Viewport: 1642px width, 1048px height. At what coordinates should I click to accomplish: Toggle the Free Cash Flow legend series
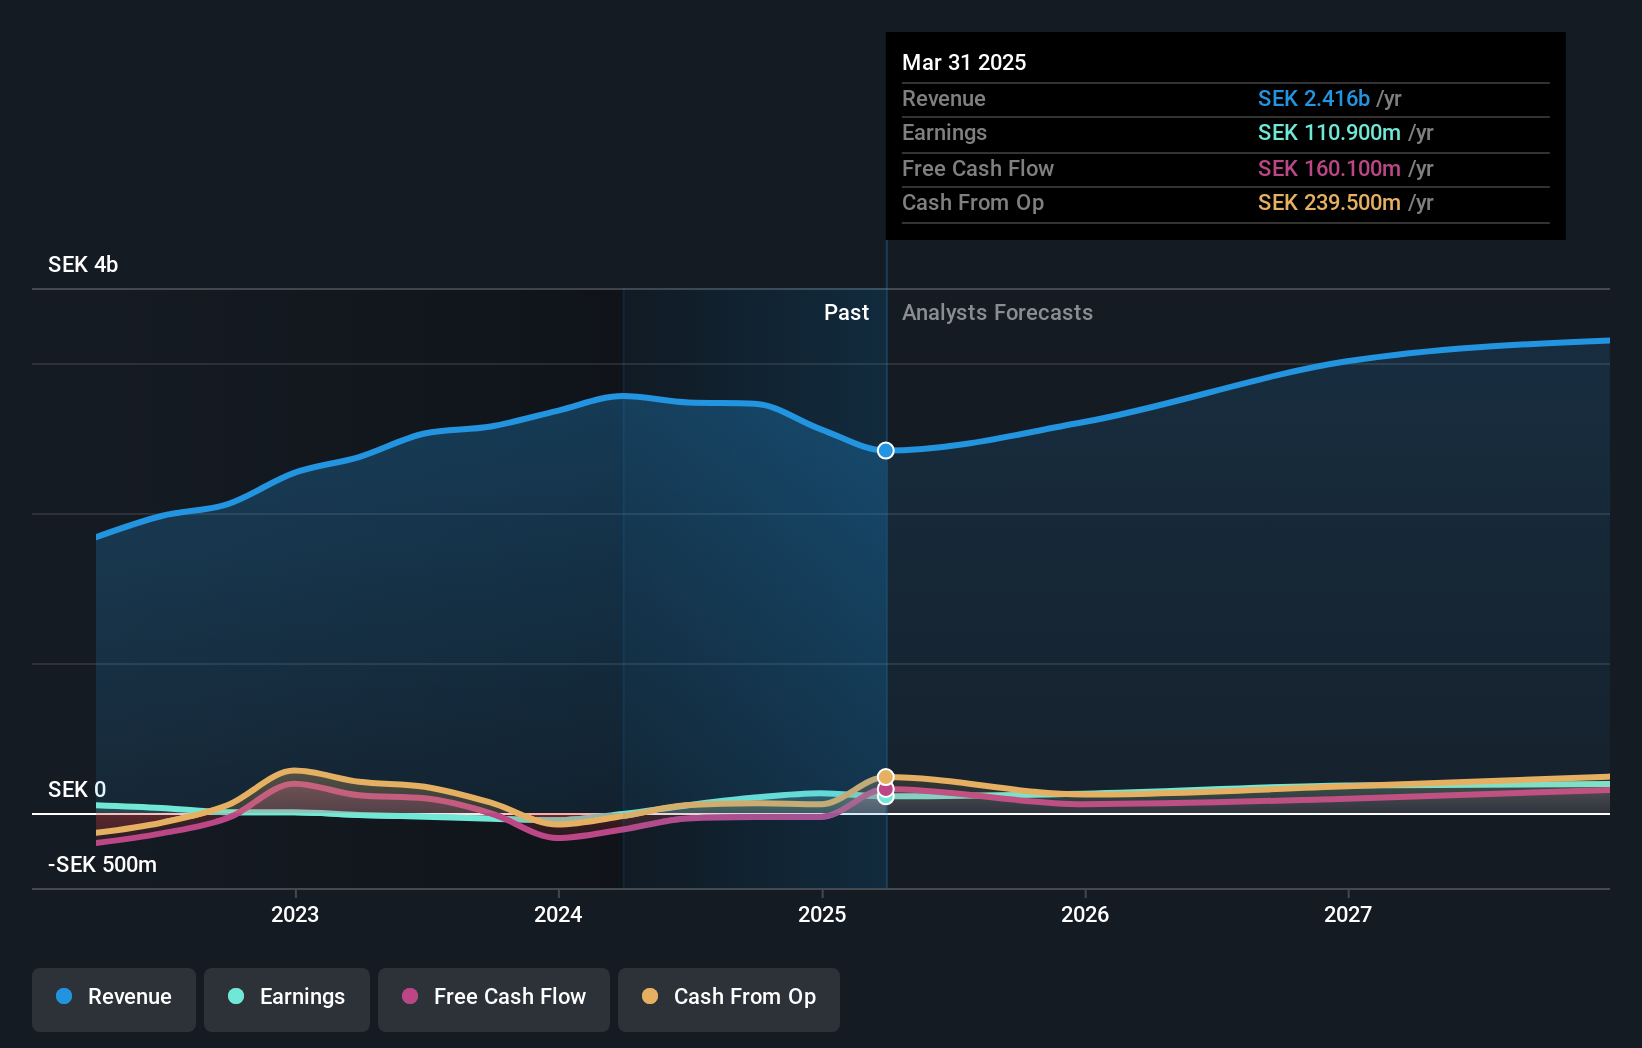(x=494, y=999)
